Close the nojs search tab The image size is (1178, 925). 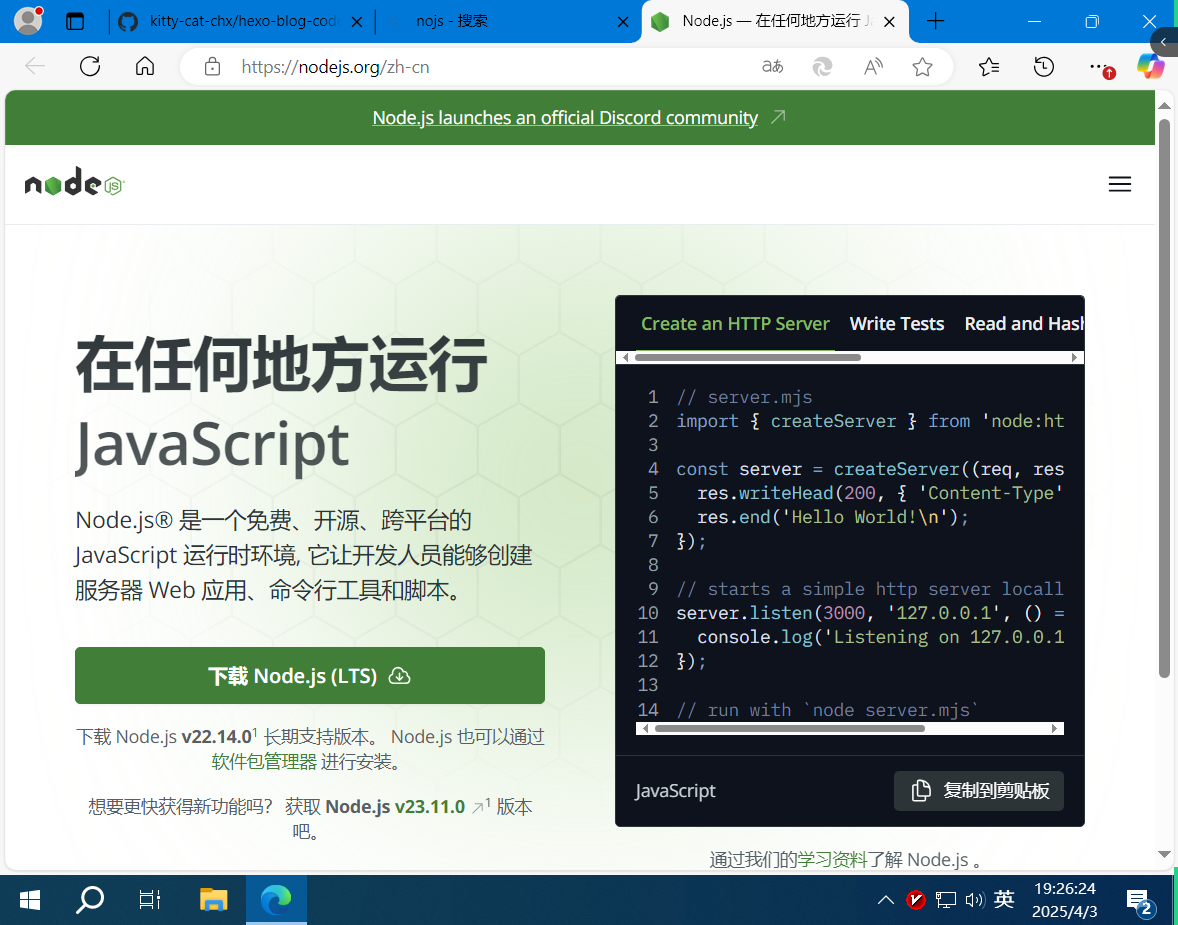623,22
